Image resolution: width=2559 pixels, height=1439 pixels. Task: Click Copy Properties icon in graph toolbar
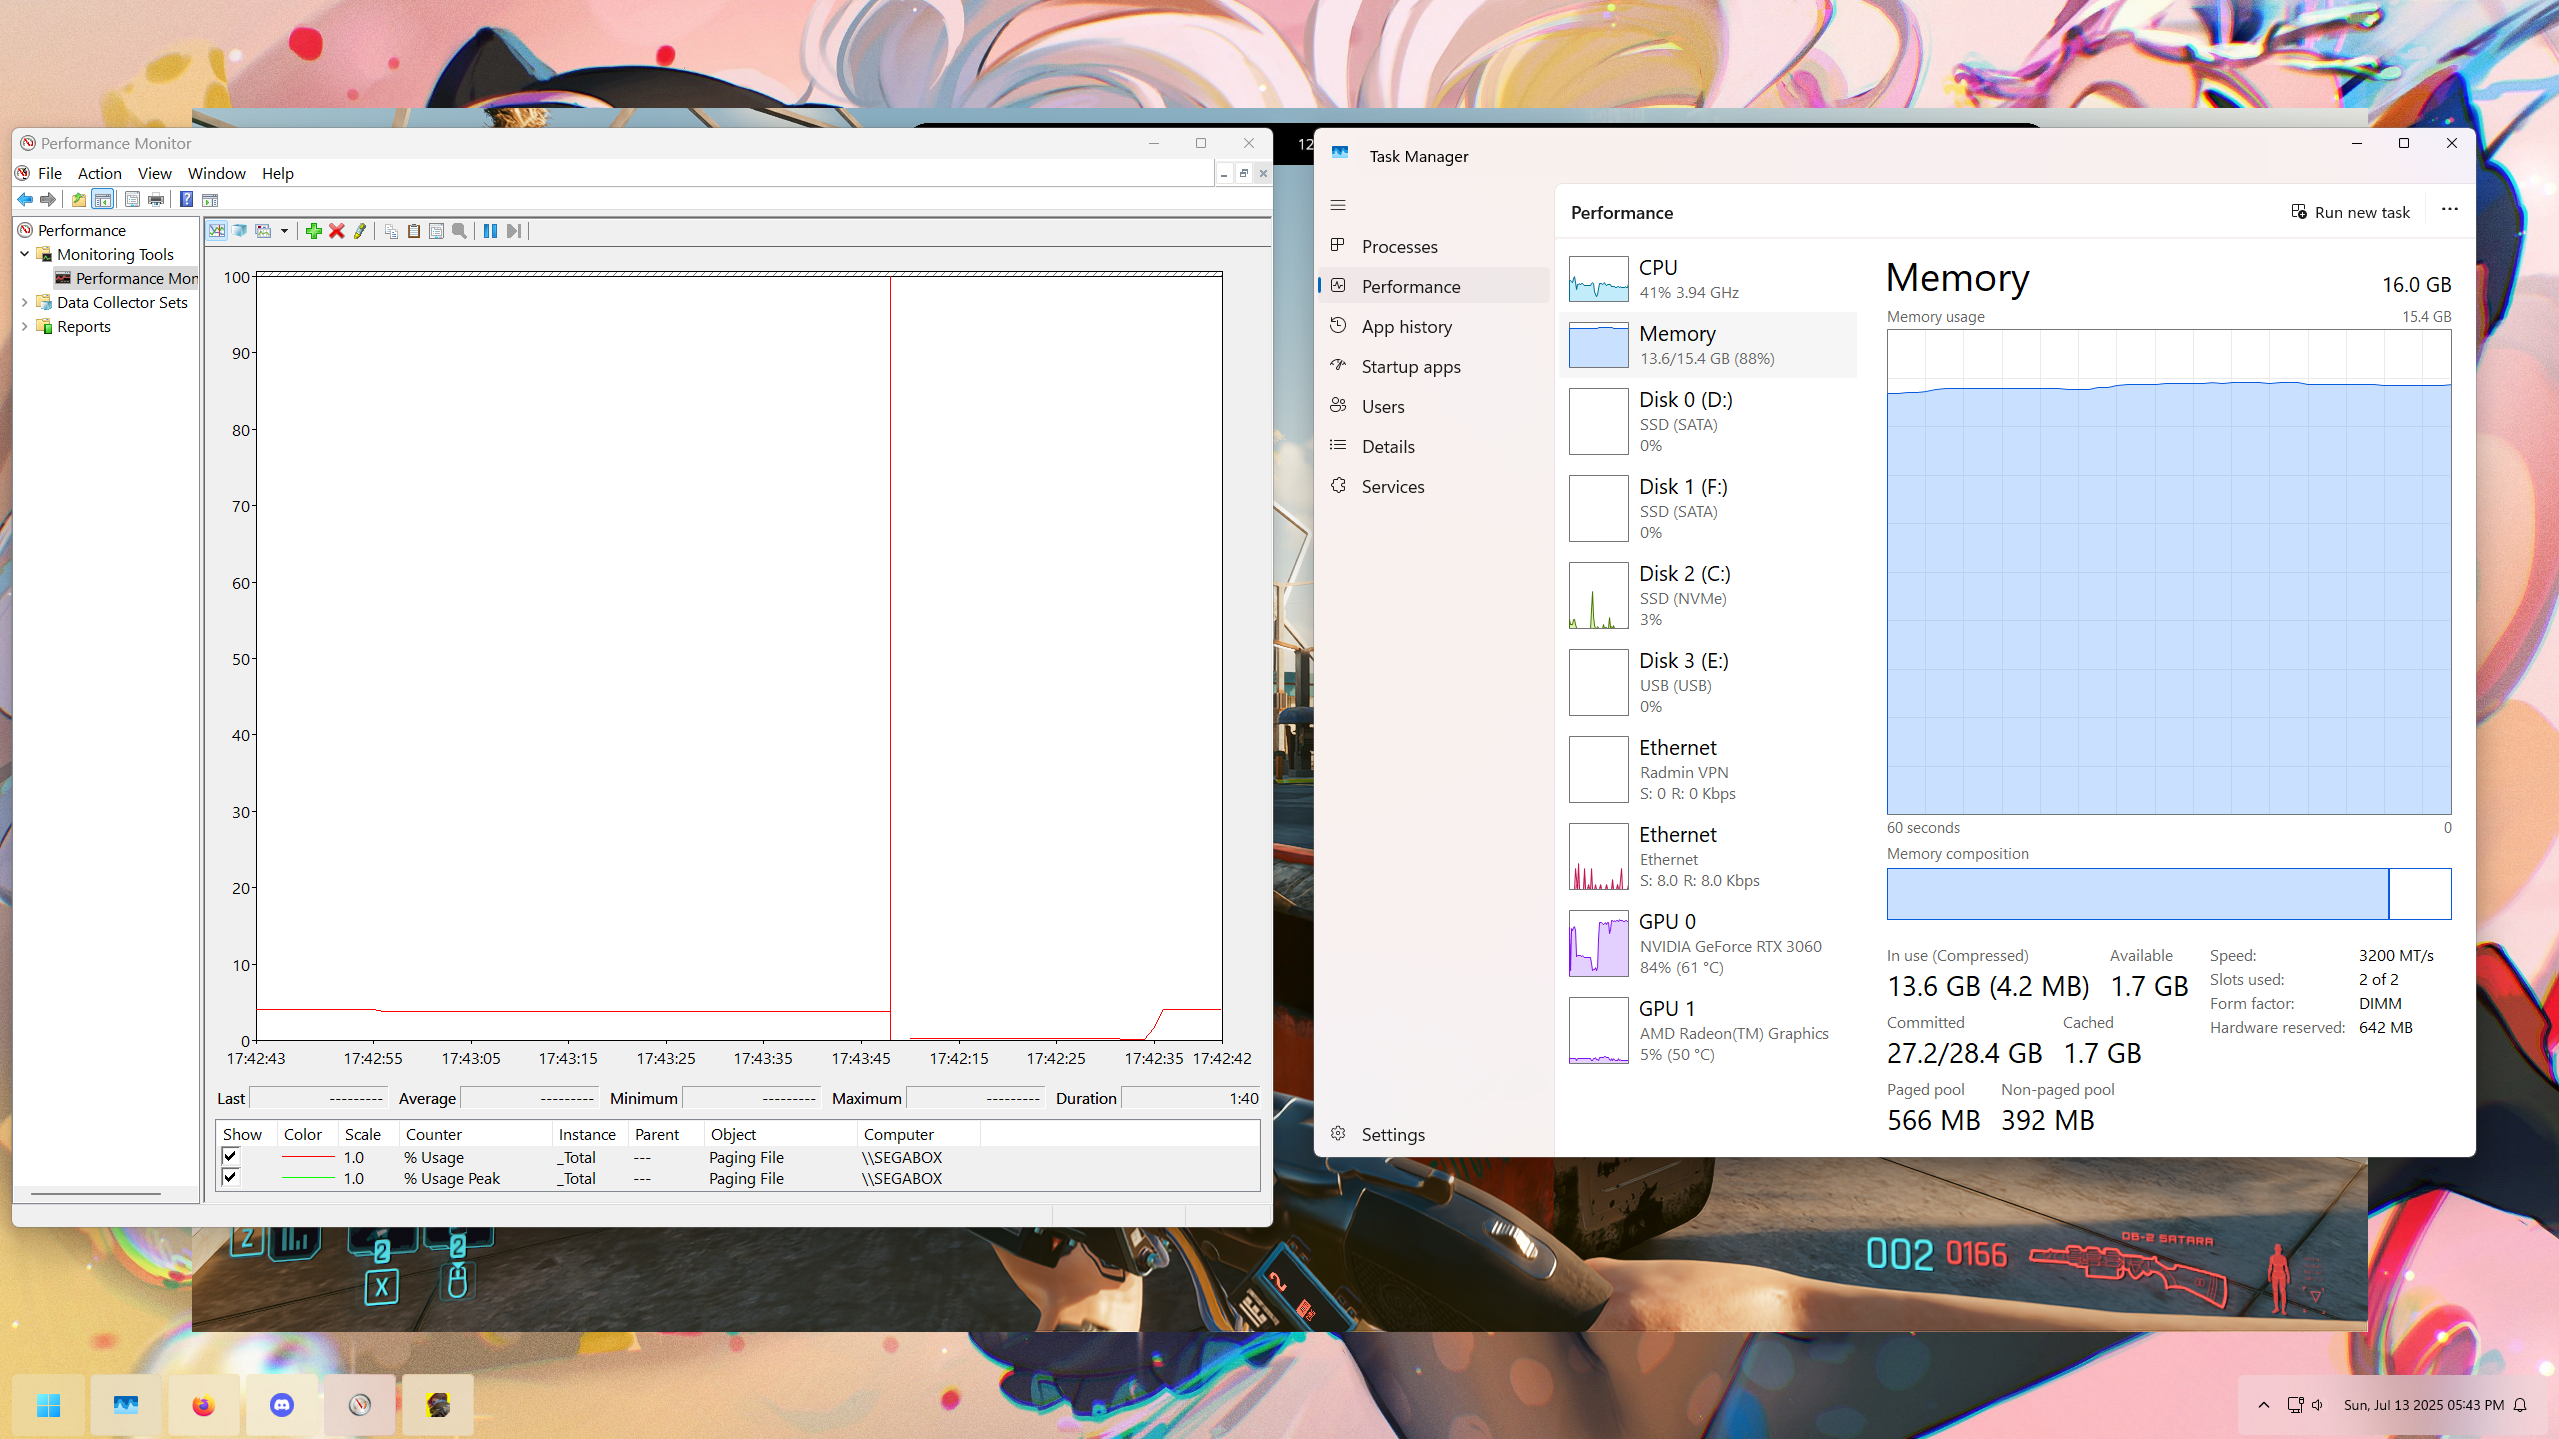pyautogui.click(x=391, y=231)
